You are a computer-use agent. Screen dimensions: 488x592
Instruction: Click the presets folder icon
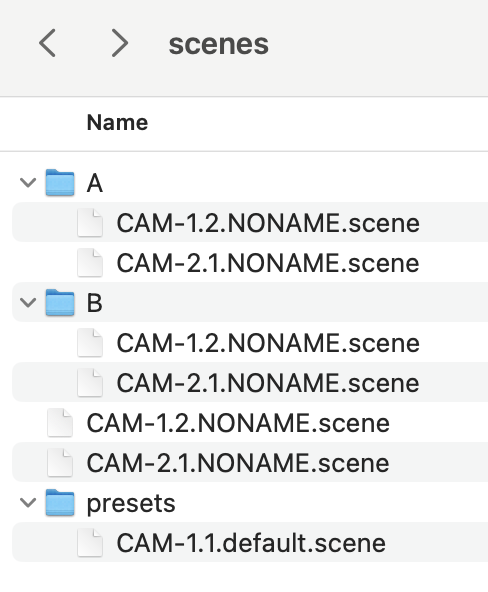click(x=60, y=503)
